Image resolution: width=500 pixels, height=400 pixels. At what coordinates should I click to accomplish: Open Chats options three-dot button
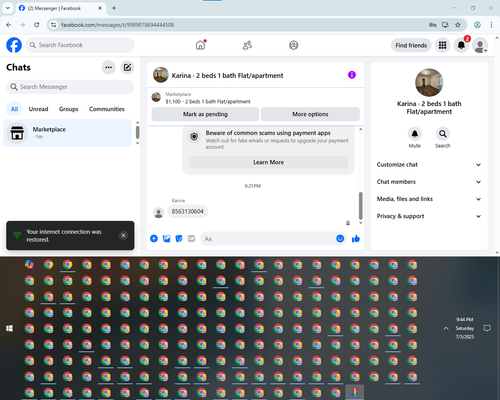click(108, 67)
